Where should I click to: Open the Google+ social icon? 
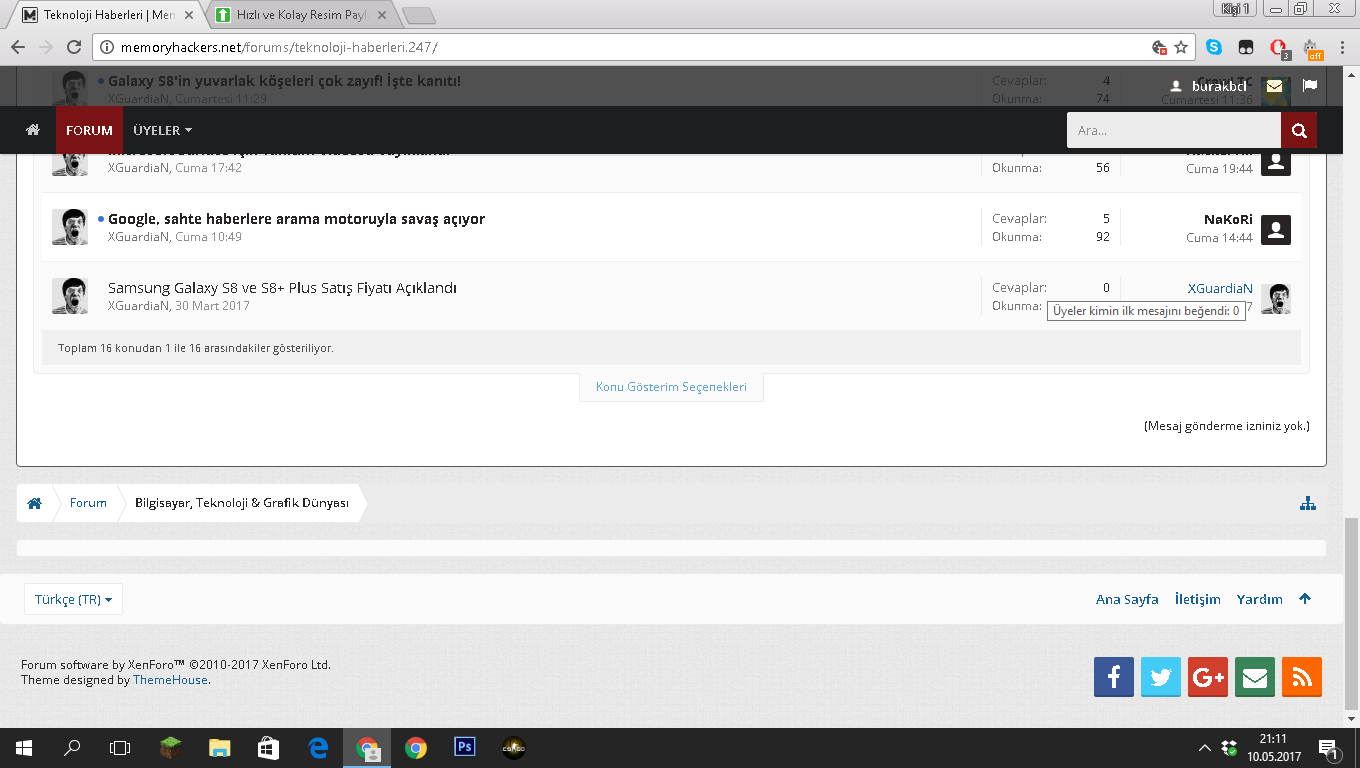pos(1208,677)
